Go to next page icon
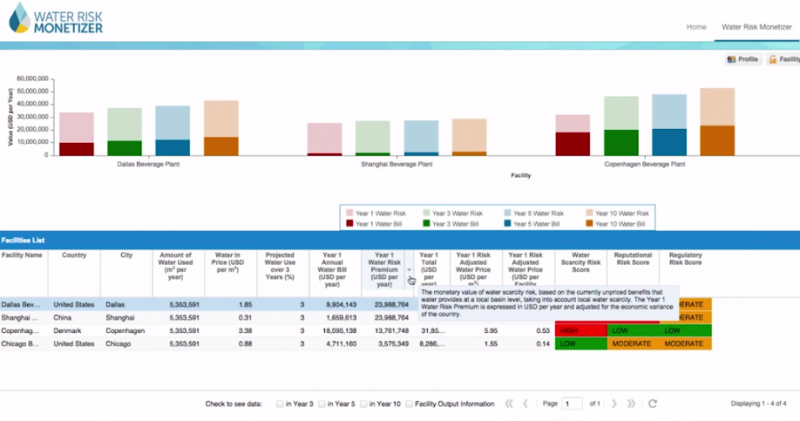This screenshot has width=800, height=421. coord(614,404)
